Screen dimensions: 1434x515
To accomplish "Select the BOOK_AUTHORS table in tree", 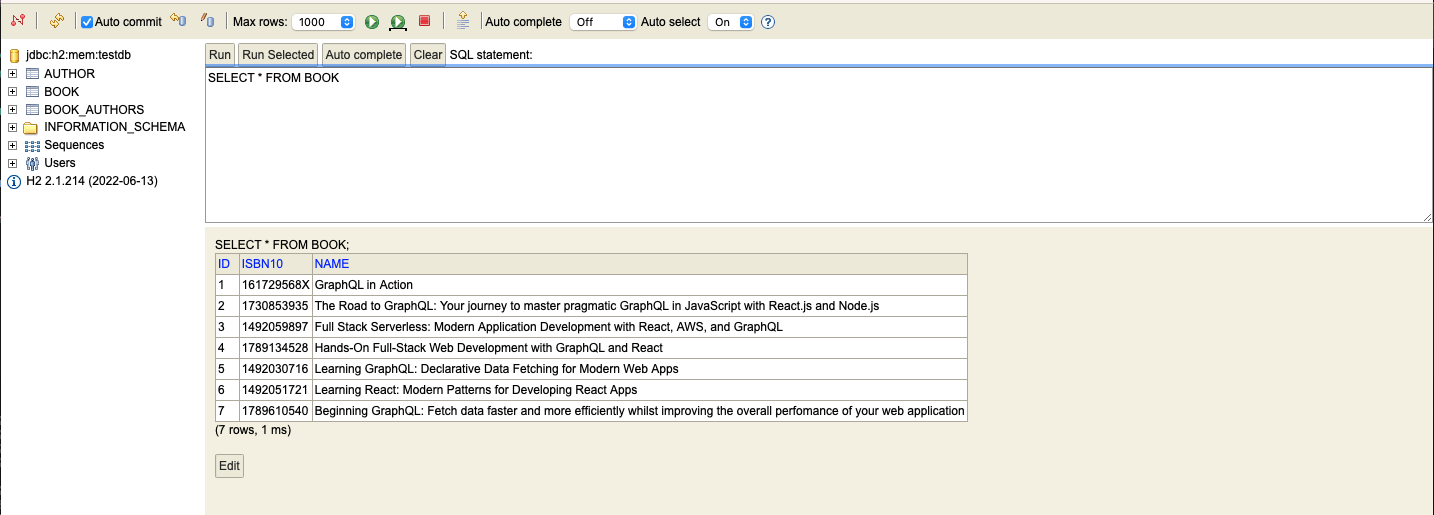I will coord(94,110).
